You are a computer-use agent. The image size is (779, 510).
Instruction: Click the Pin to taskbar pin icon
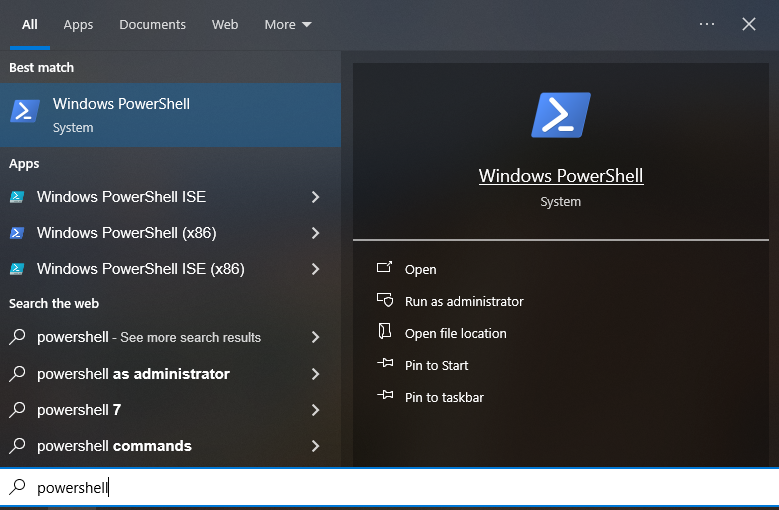tap(385, 395)
